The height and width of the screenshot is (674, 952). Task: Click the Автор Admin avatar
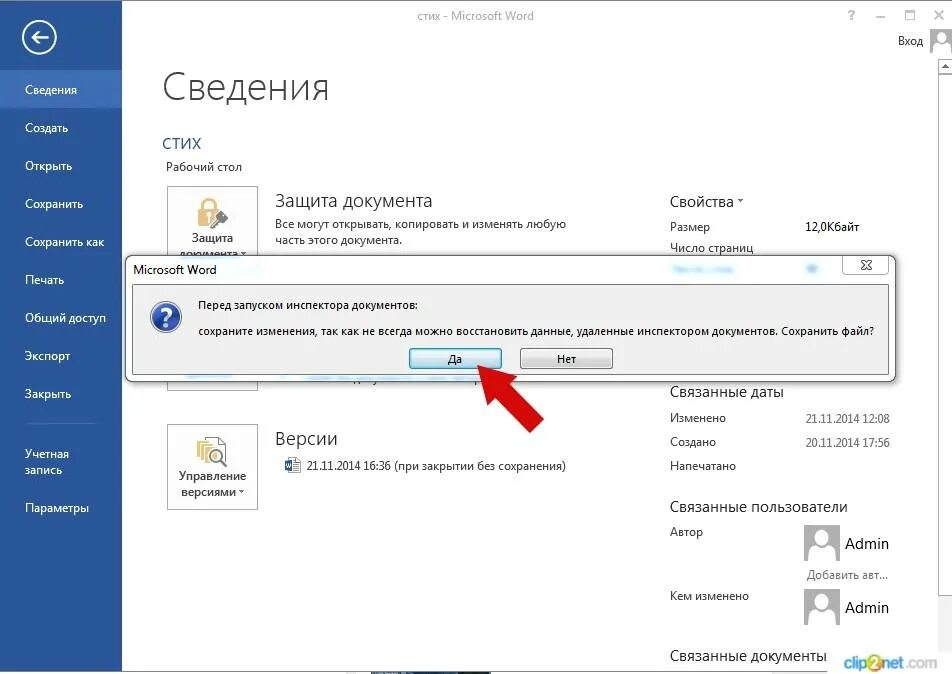tap(821, 543)
